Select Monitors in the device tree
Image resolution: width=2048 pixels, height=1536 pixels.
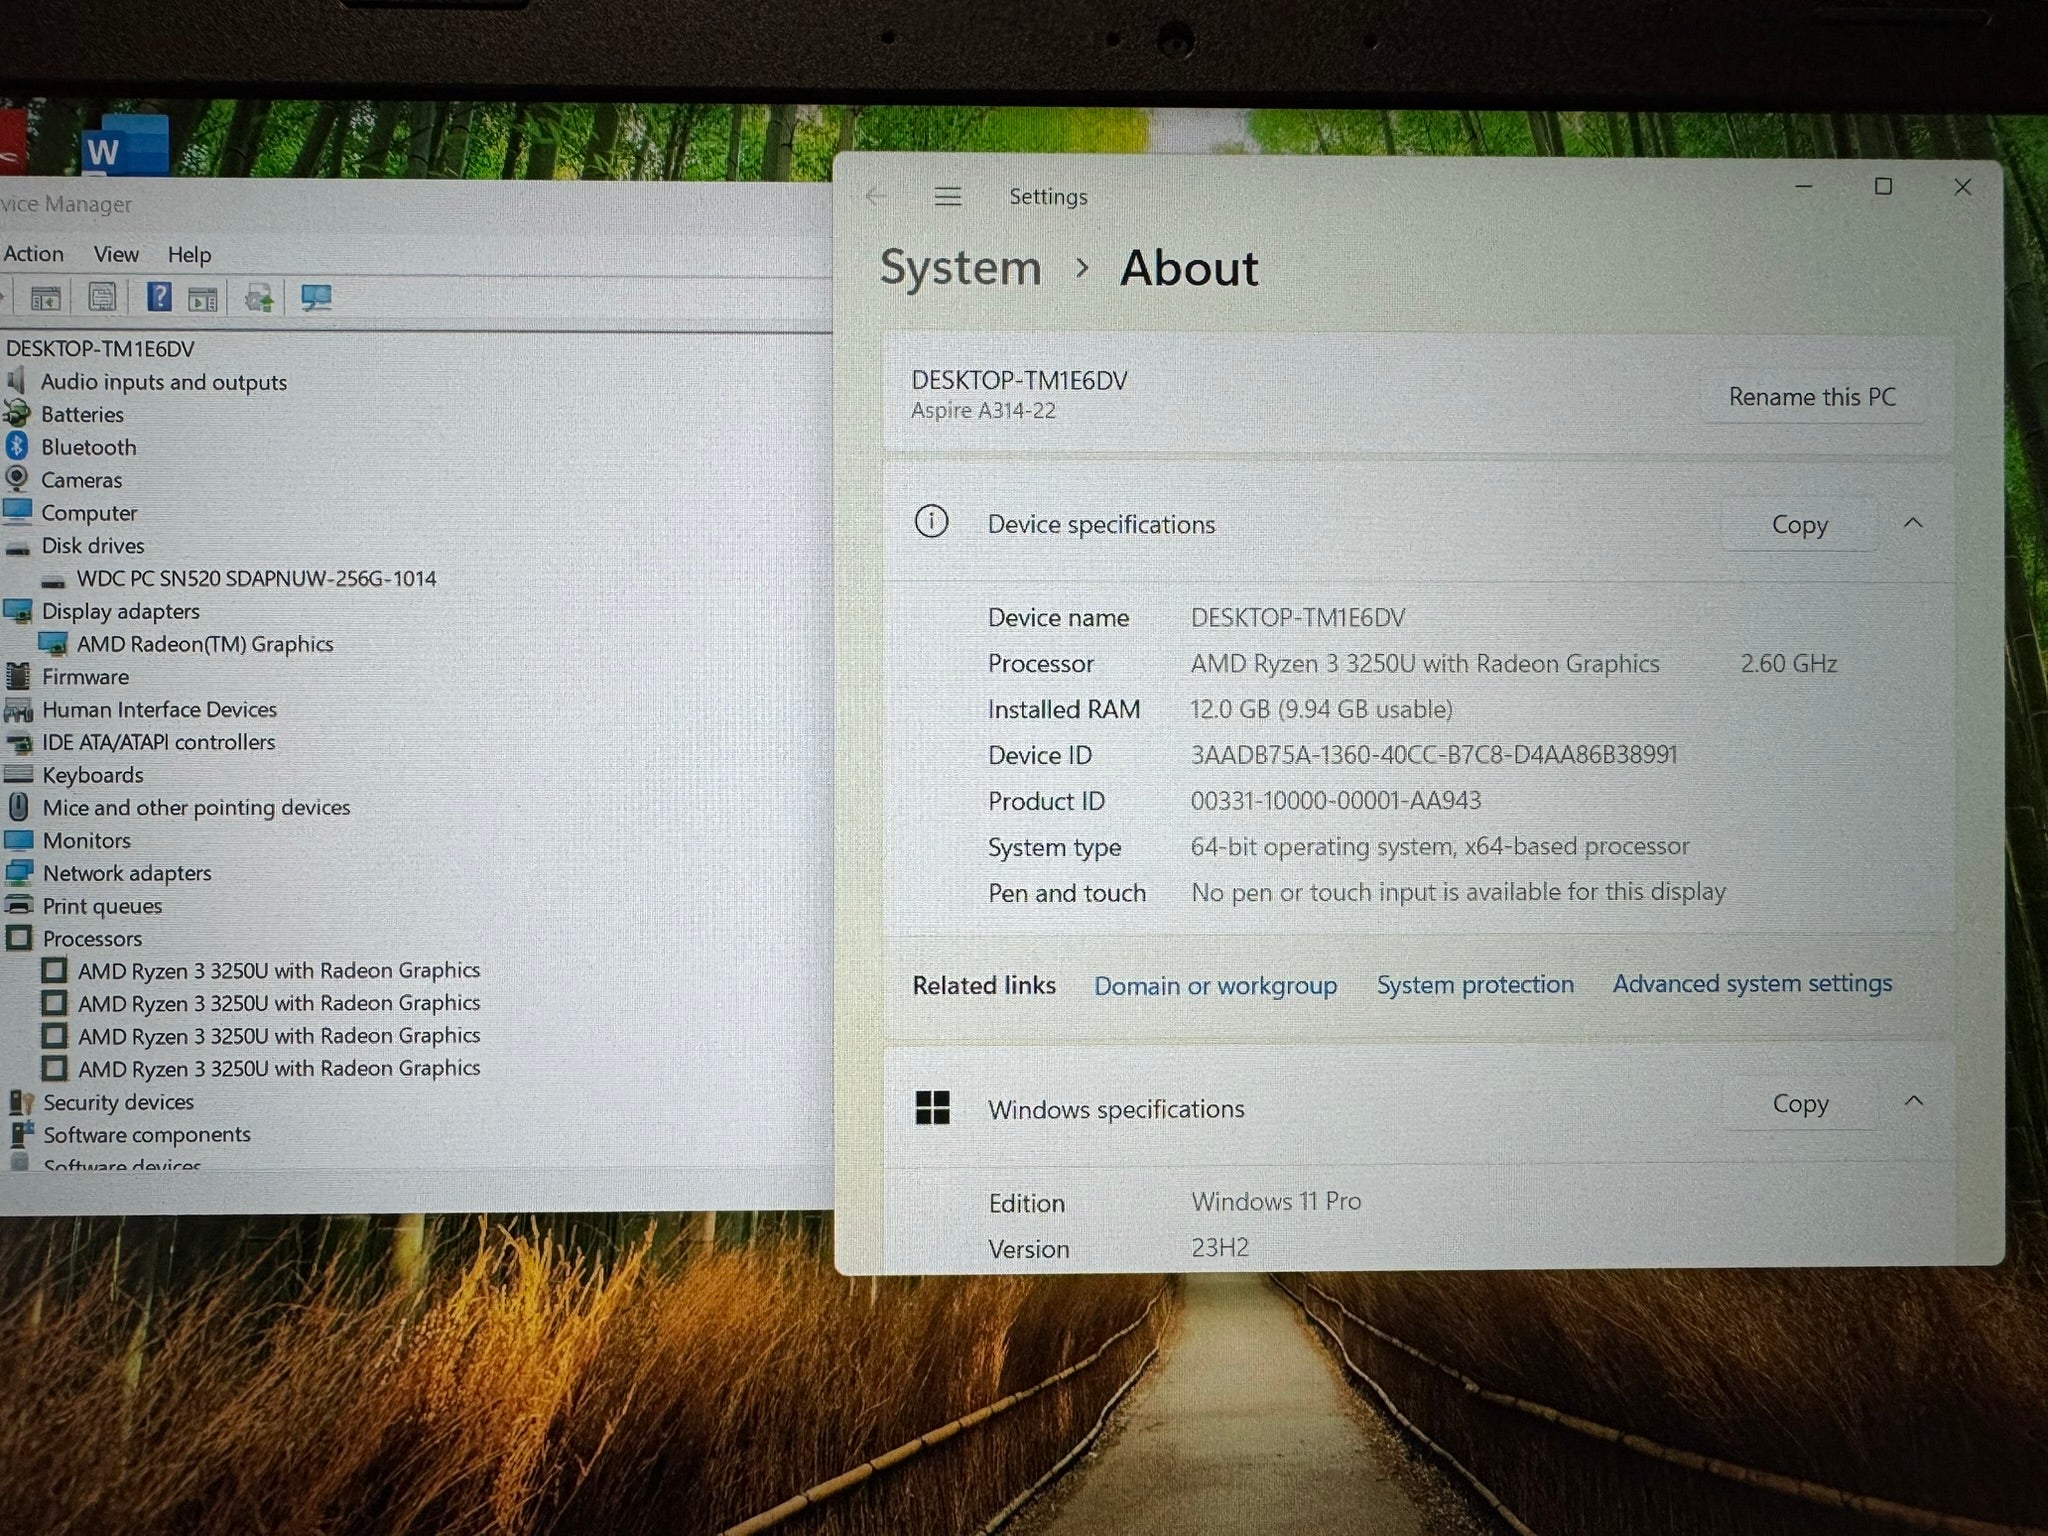[x=86, y=841]
